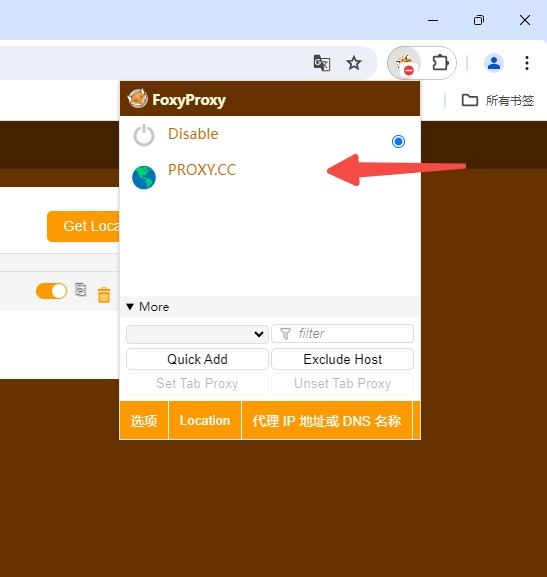The image size is (547, 577).
Task: Click the FoxyProxy extension icon in toolbar
Action: [405, 63]
